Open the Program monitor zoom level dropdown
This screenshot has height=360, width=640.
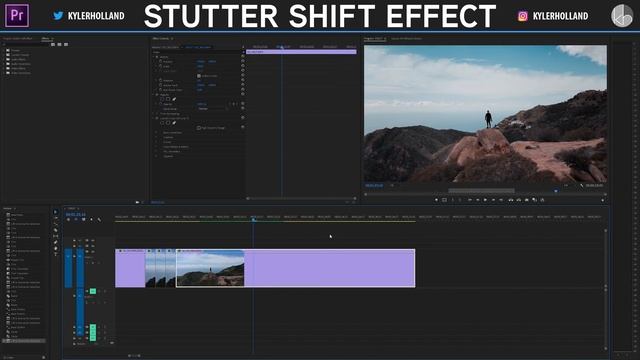pyautogui.click(x=392, y=186)
